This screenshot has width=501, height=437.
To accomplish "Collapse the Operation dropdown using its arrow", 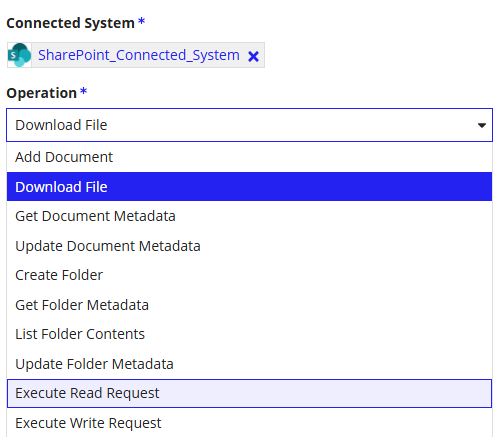I will [481, 125].
